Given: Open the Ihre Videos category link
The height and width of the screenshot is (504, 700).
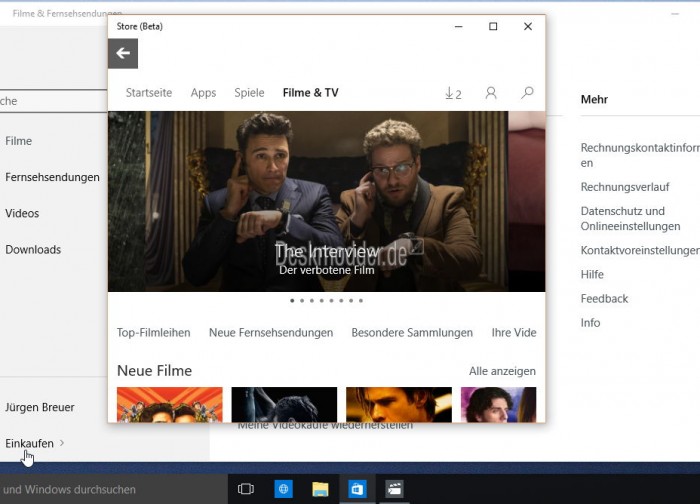Looking at the screenshot, I should coord(514,333).
